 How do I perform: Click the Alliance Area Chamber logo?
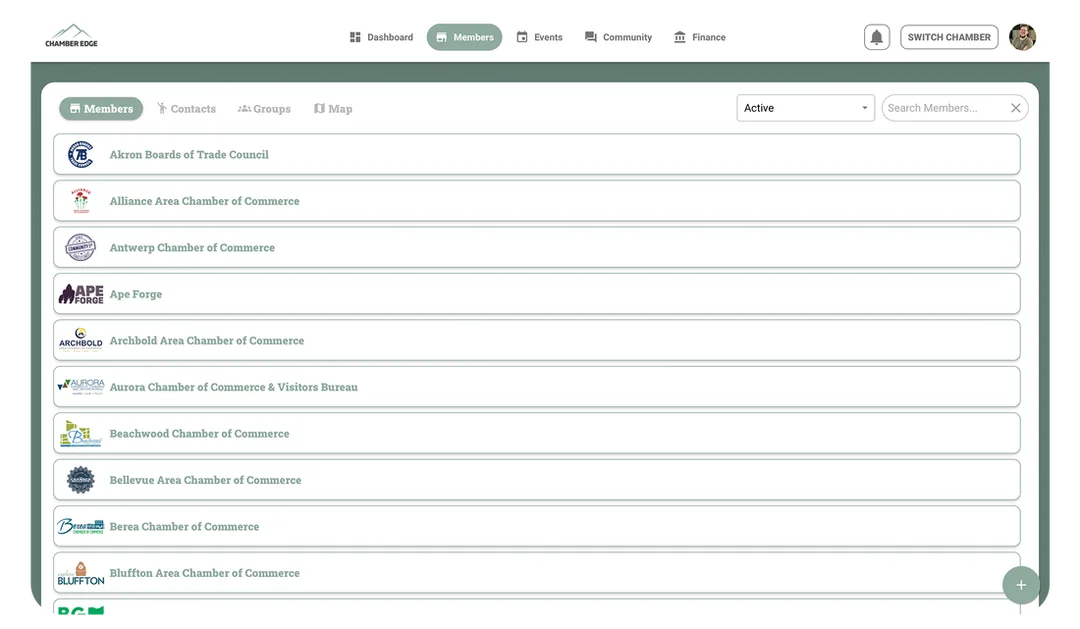[81, 200]
